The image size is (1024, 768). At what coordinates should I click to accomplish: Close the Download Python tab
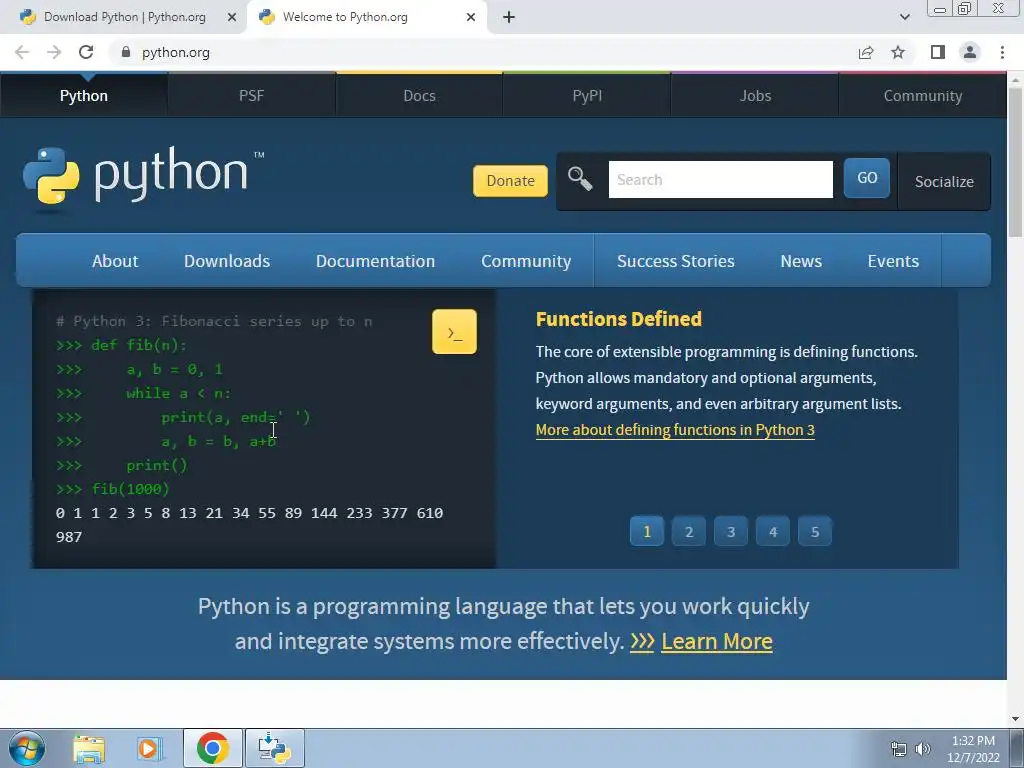pyautogui.click(x=231, y=17)
